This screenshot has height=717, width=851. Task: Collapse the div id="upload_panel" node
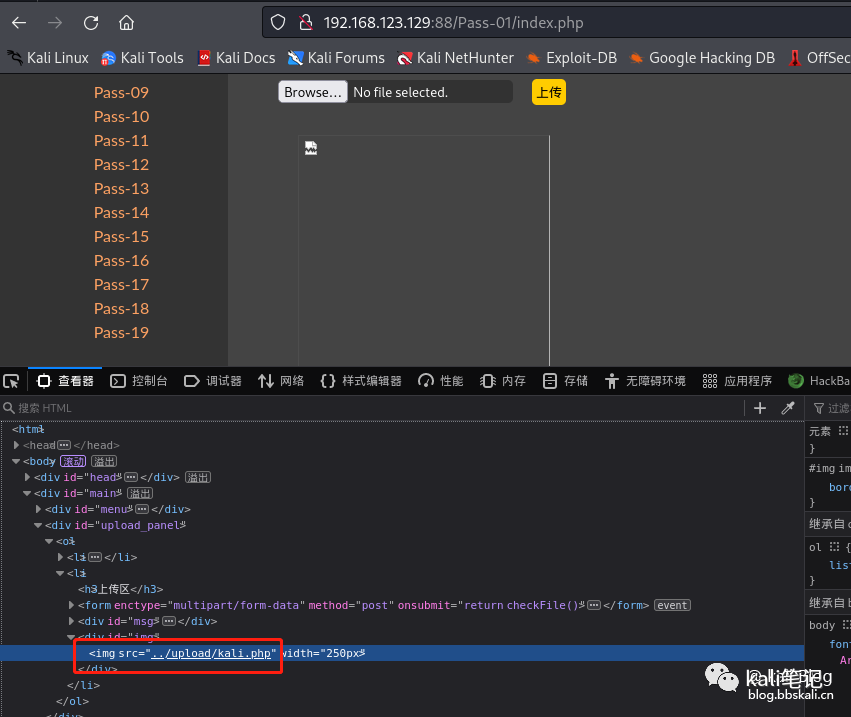(x=38, y=525)
